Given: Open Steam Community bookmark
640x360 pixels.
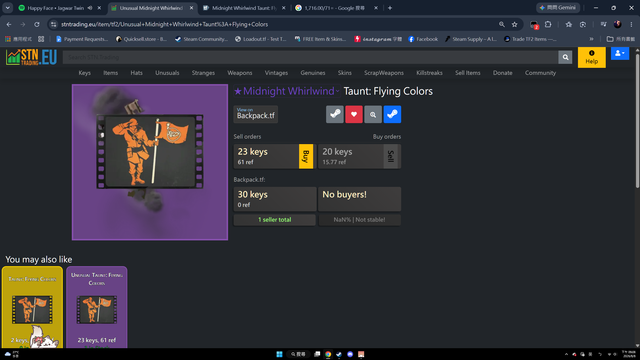Looking at the screenshot, I should tap(201, 39).
